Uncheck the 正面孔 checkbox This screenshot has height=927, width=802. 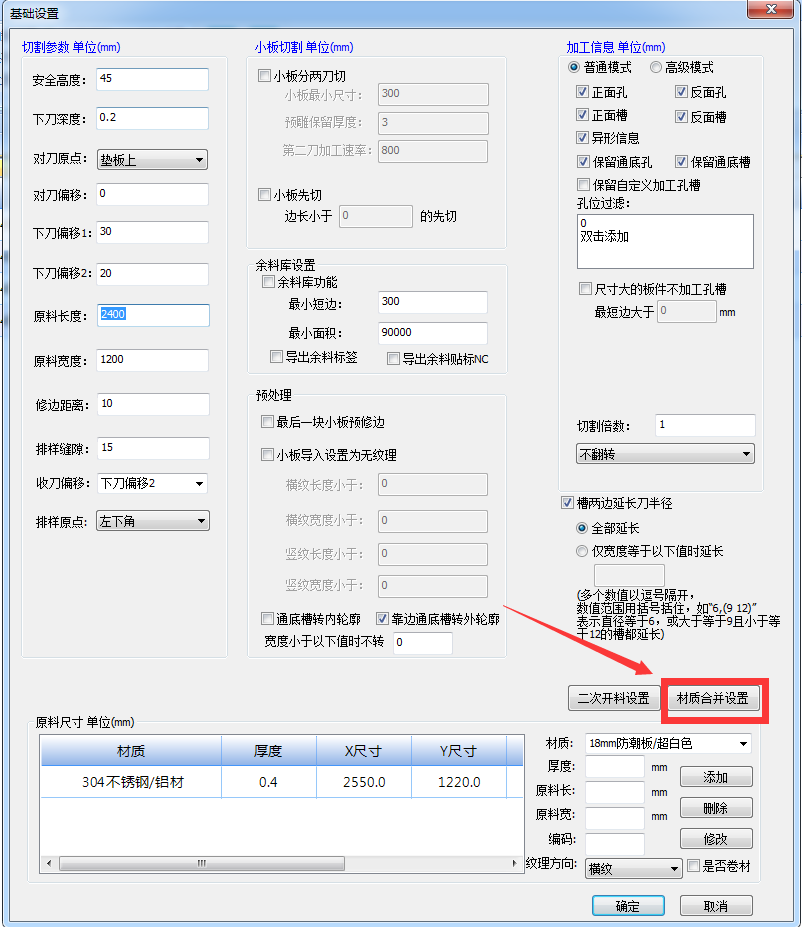[582, 92]
